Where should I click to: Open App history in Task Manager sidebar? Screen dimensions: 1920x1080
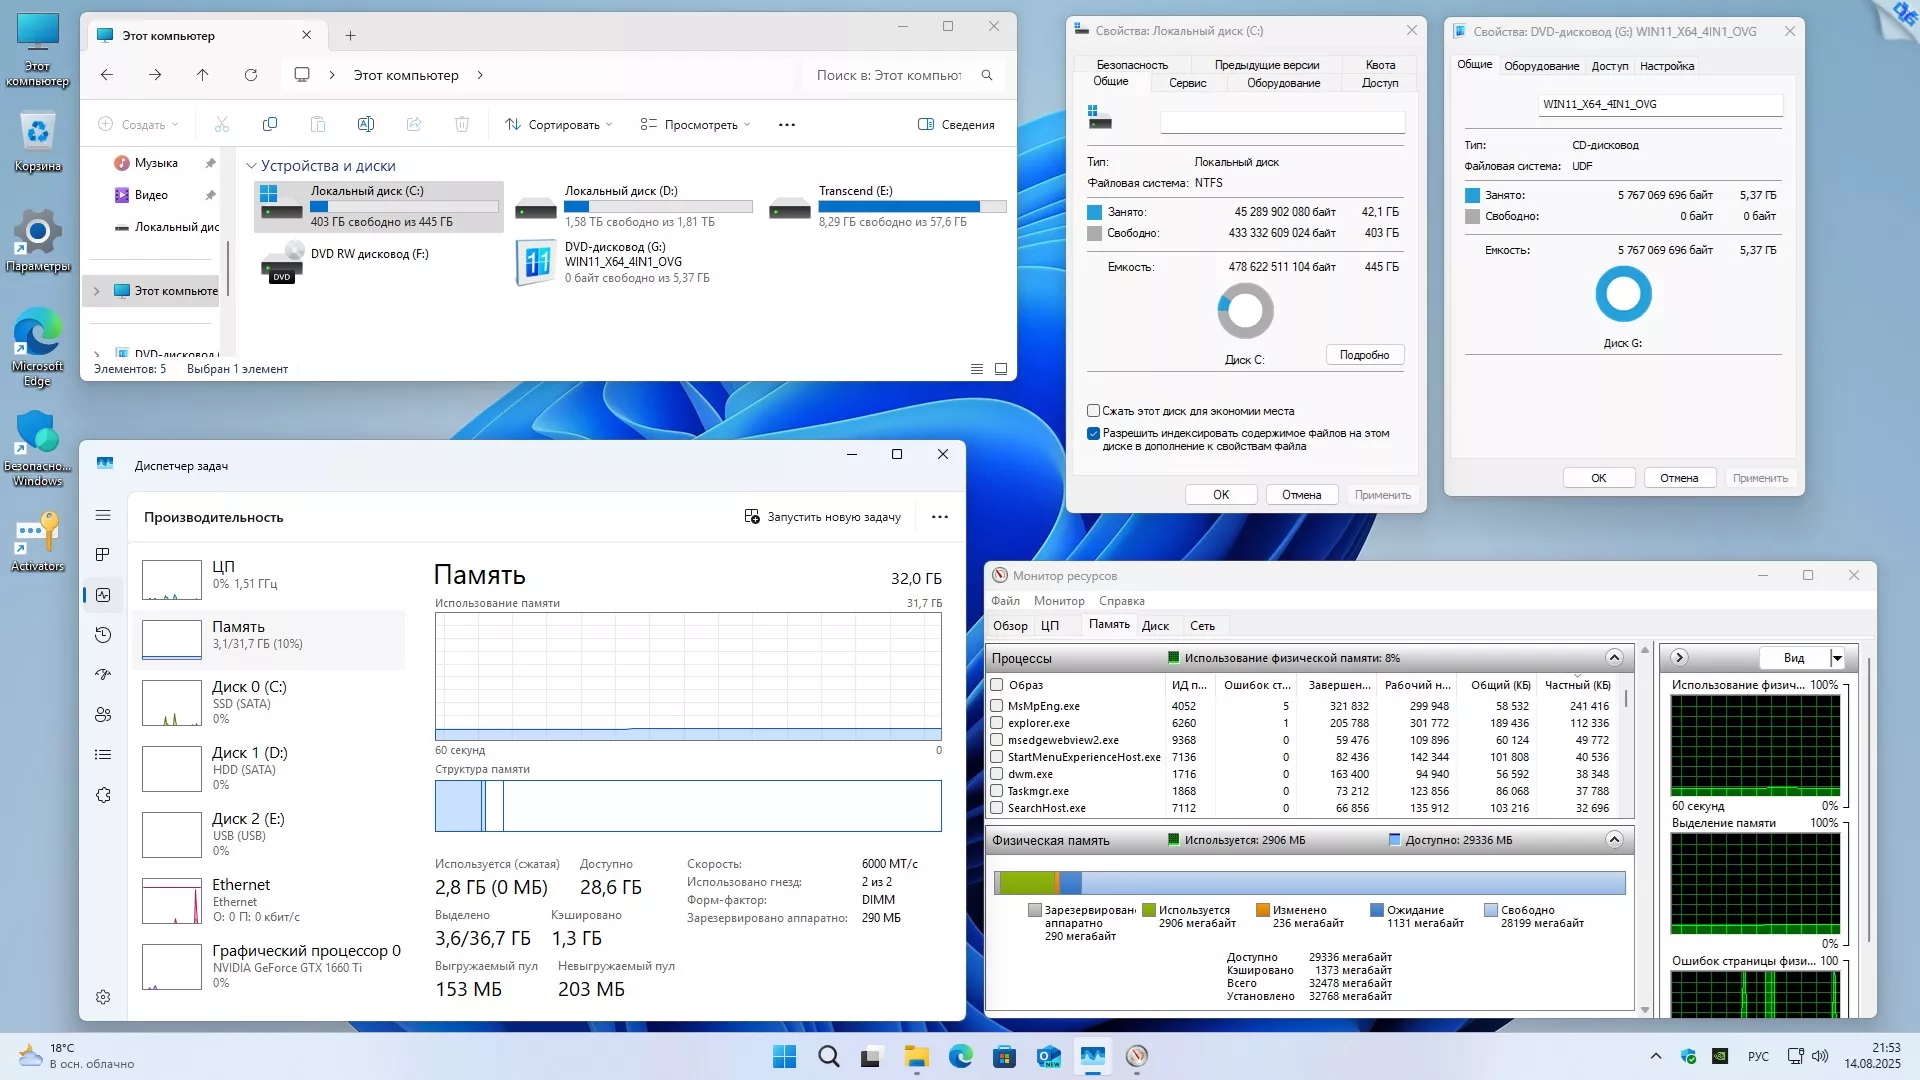(x=103, y=635)
